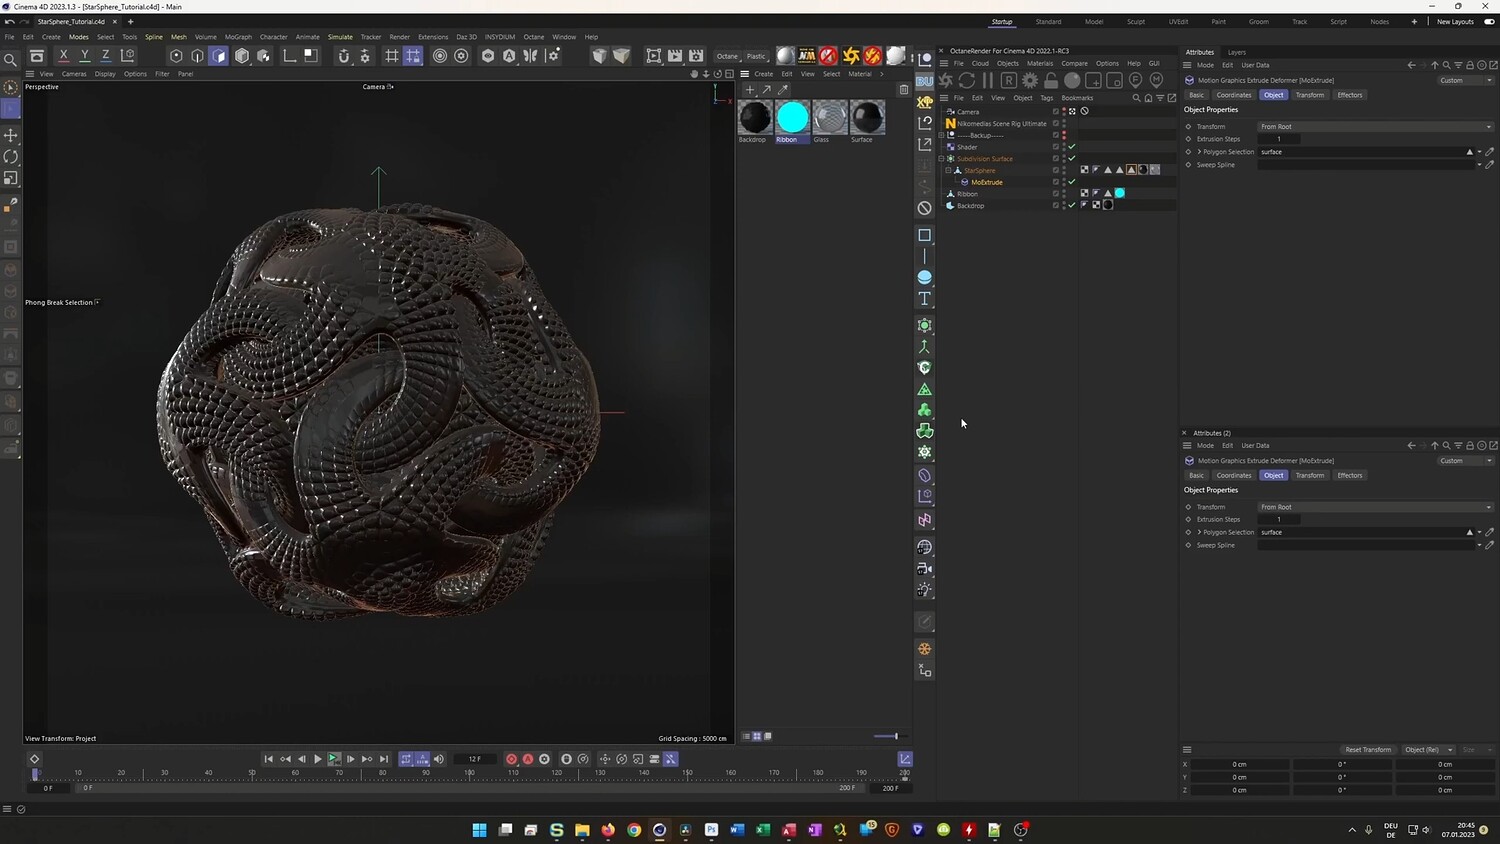Select the Glass material thumbnail

(x=829, y=117)
